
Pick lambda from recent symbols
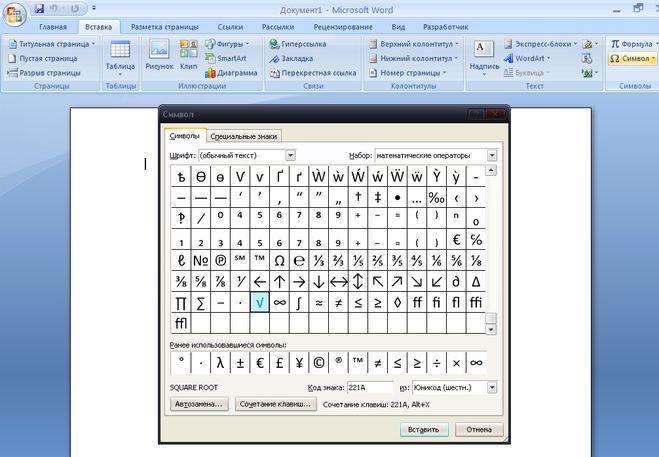tap(220, 363)
